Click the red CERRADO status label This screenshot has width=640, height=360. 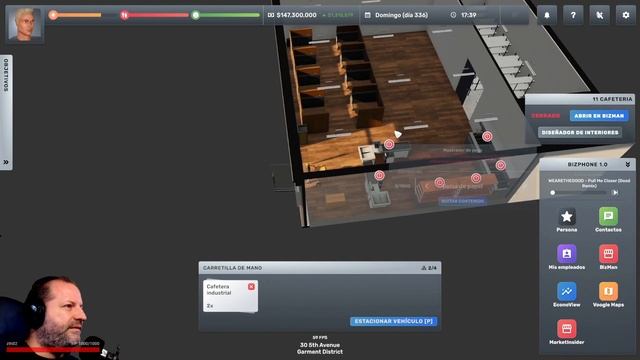tap(546, 116)
